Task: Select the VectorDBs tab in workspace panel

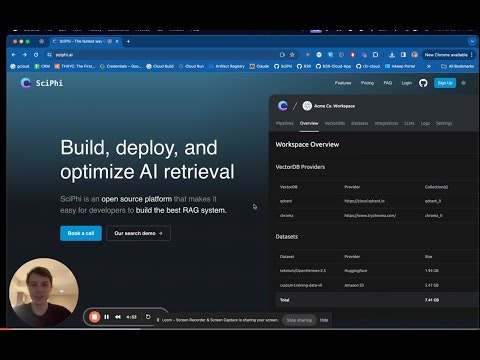Action: (335, 123)
